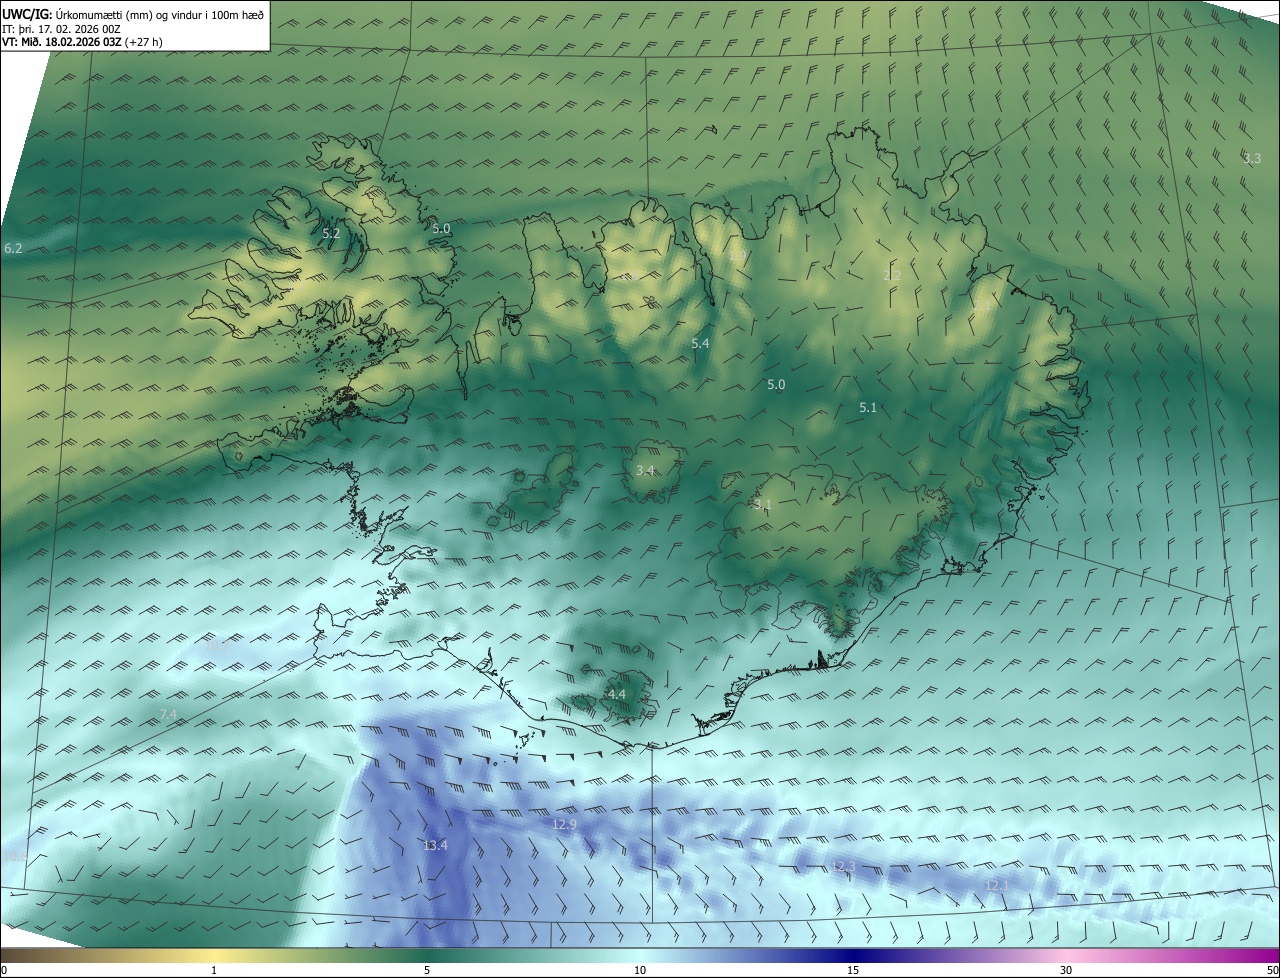
Task: Click the 50 mm tick on the color scale
Action: [1272, 971]
